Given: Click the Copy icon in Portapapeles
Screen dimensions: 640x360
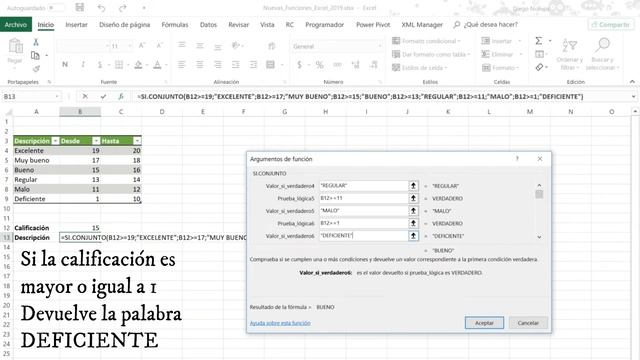Looking at the screenshot, I should (x=35, y=55).
